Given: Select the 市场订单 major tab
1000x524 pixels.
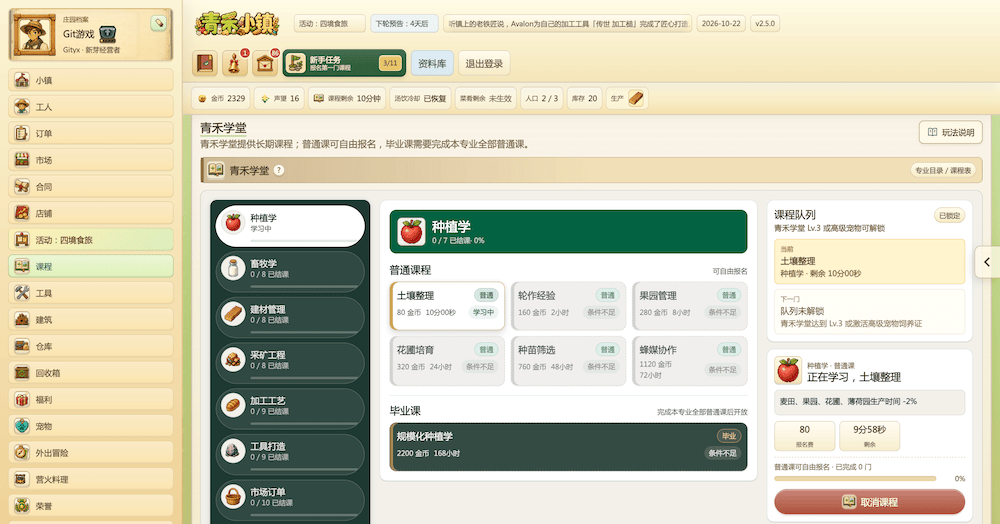Looking at the screenshot, I should click(x=290, y=499).
